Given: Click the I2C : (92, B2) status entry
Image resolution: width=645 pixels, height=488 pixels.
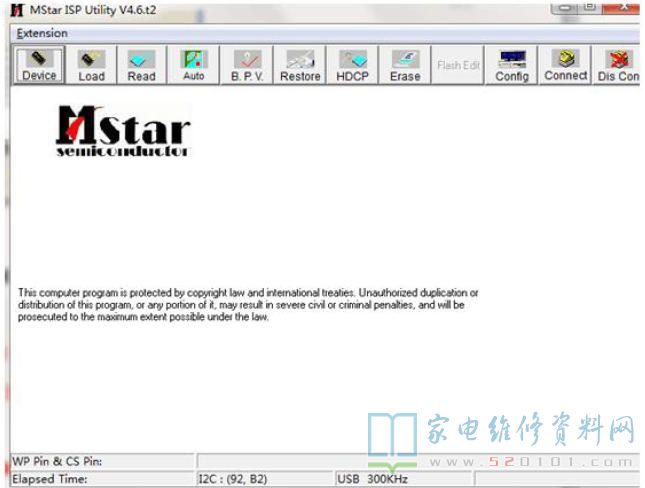Looking at the screenshot, I should [264, 479].
